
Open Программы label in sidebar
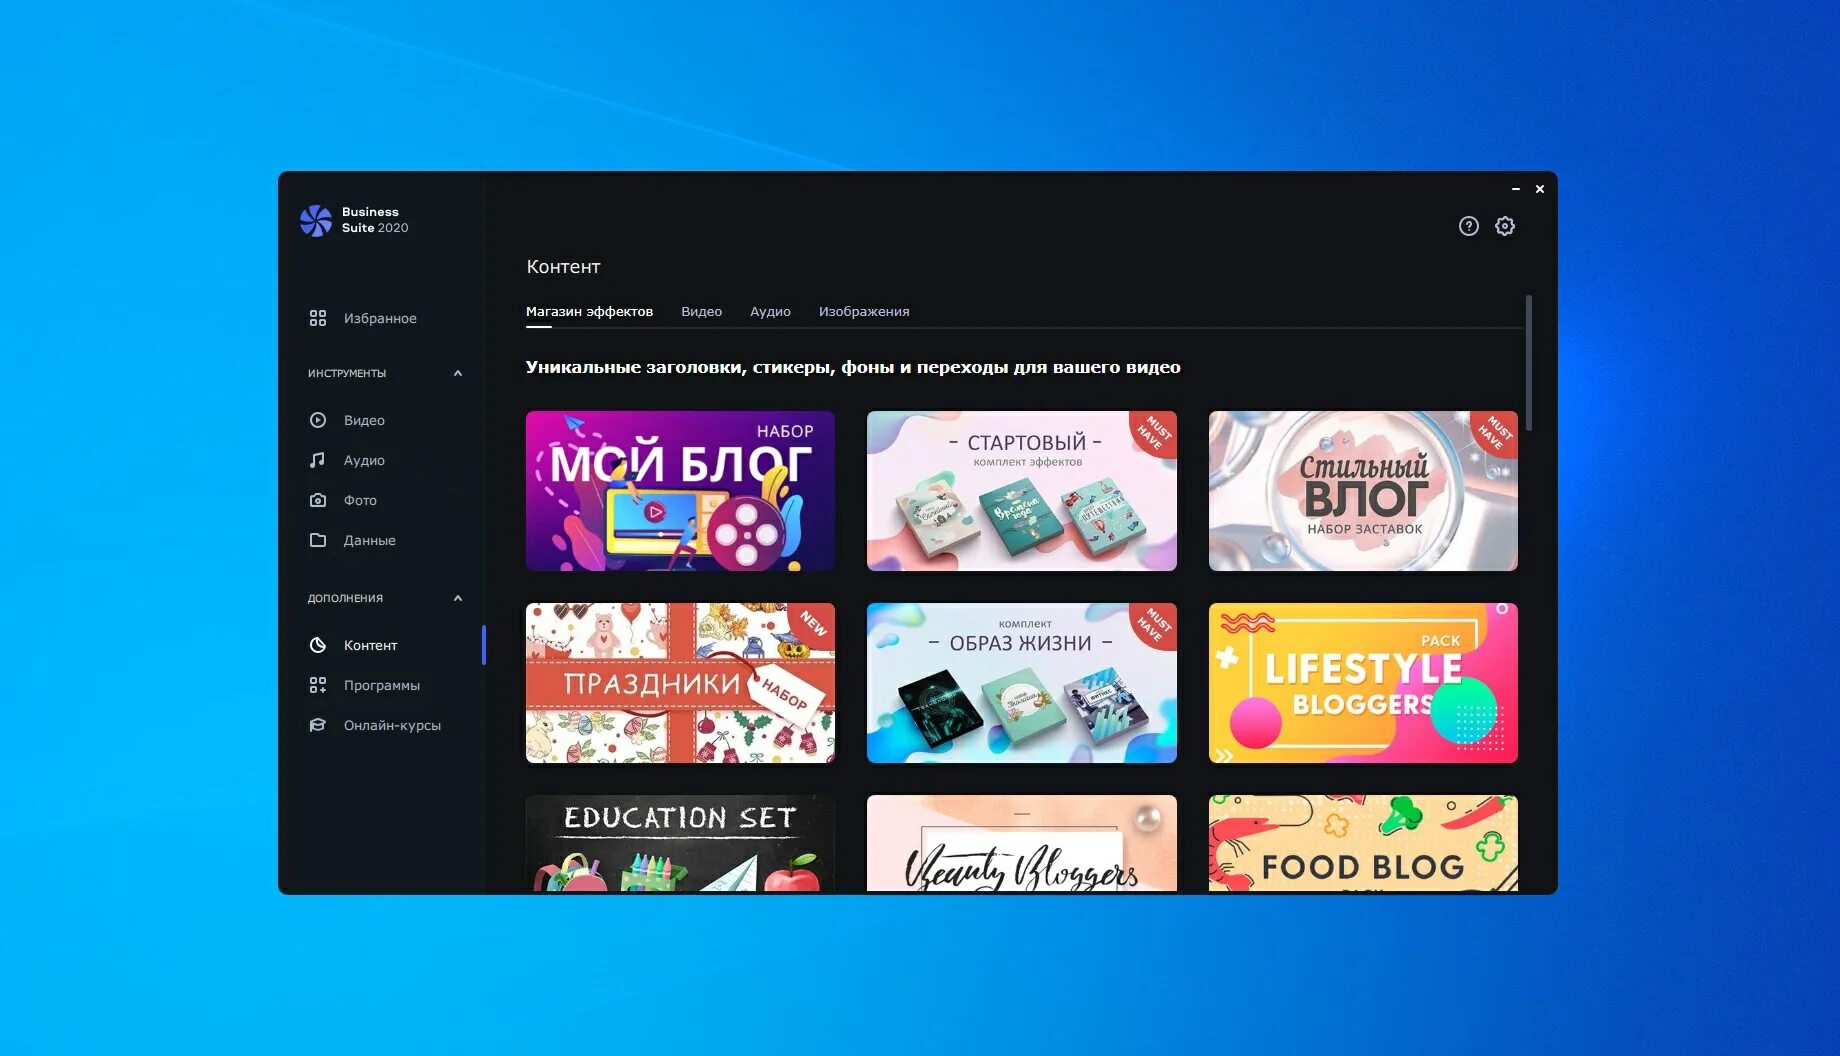tap(382, 685)
